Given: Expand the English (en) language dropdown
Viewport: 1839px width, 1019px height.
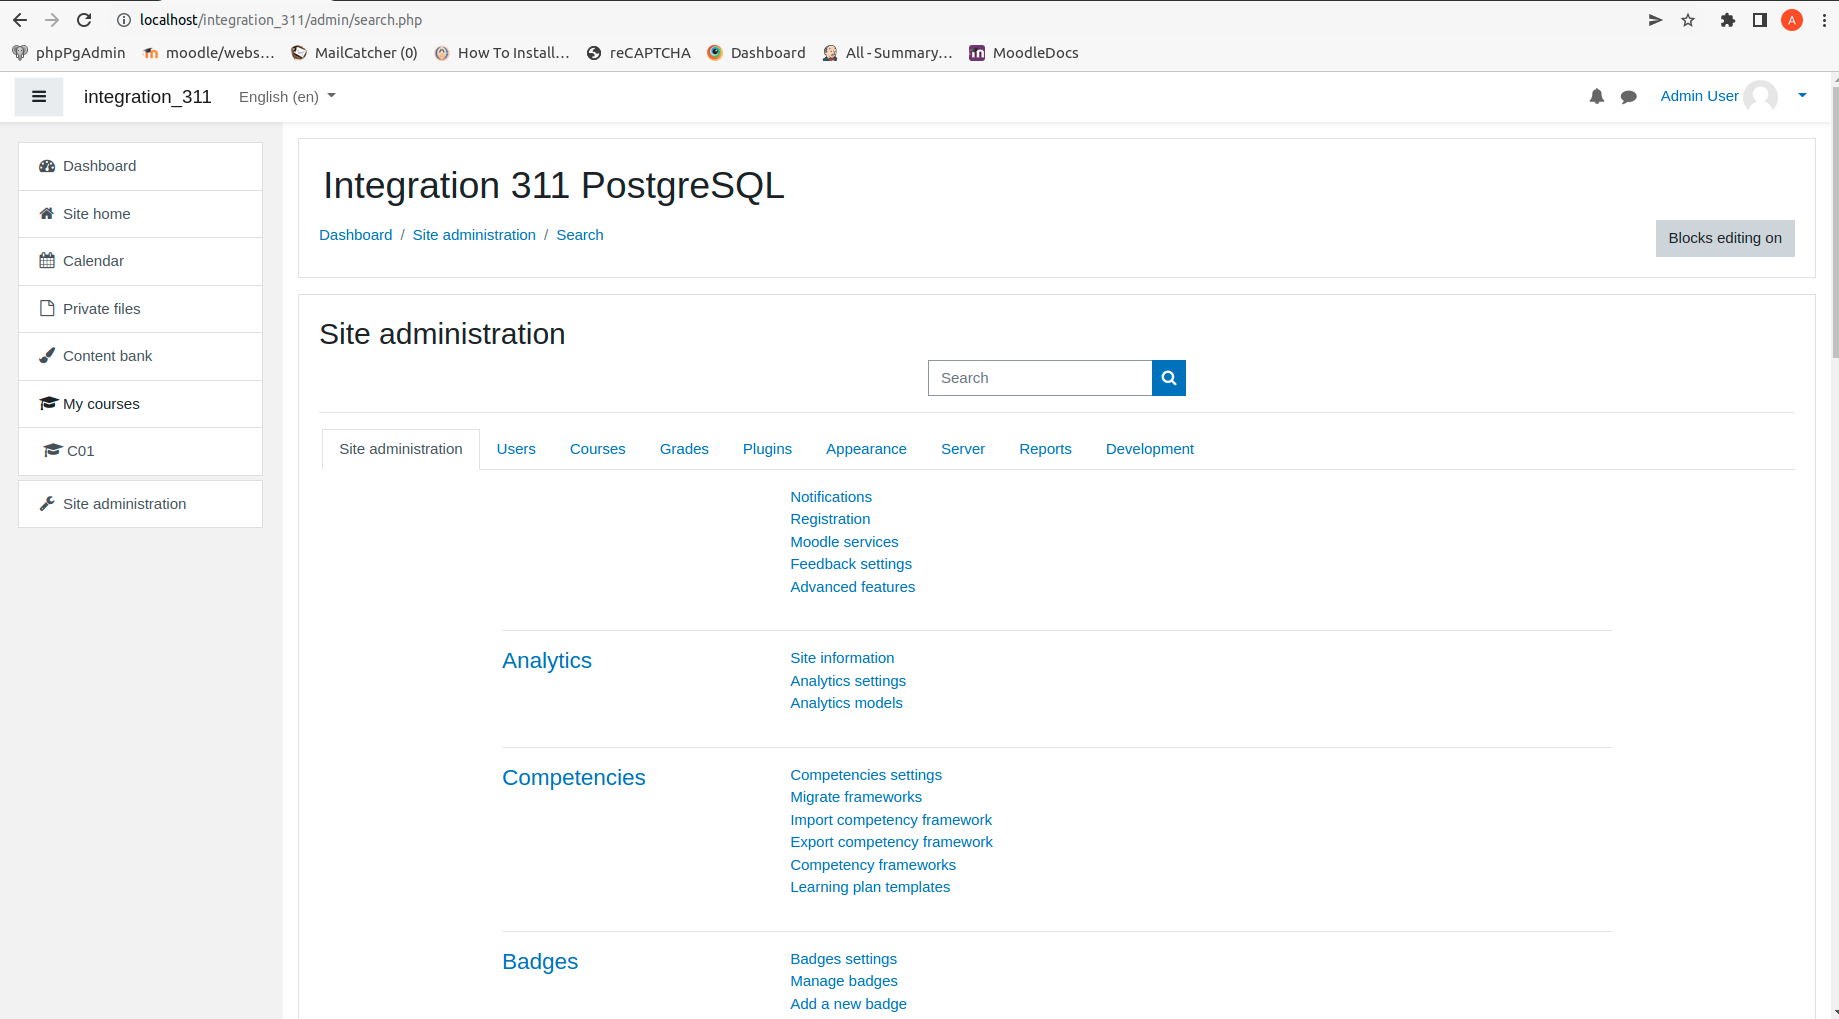Looking at the screenshot, I should pos(287,97).
